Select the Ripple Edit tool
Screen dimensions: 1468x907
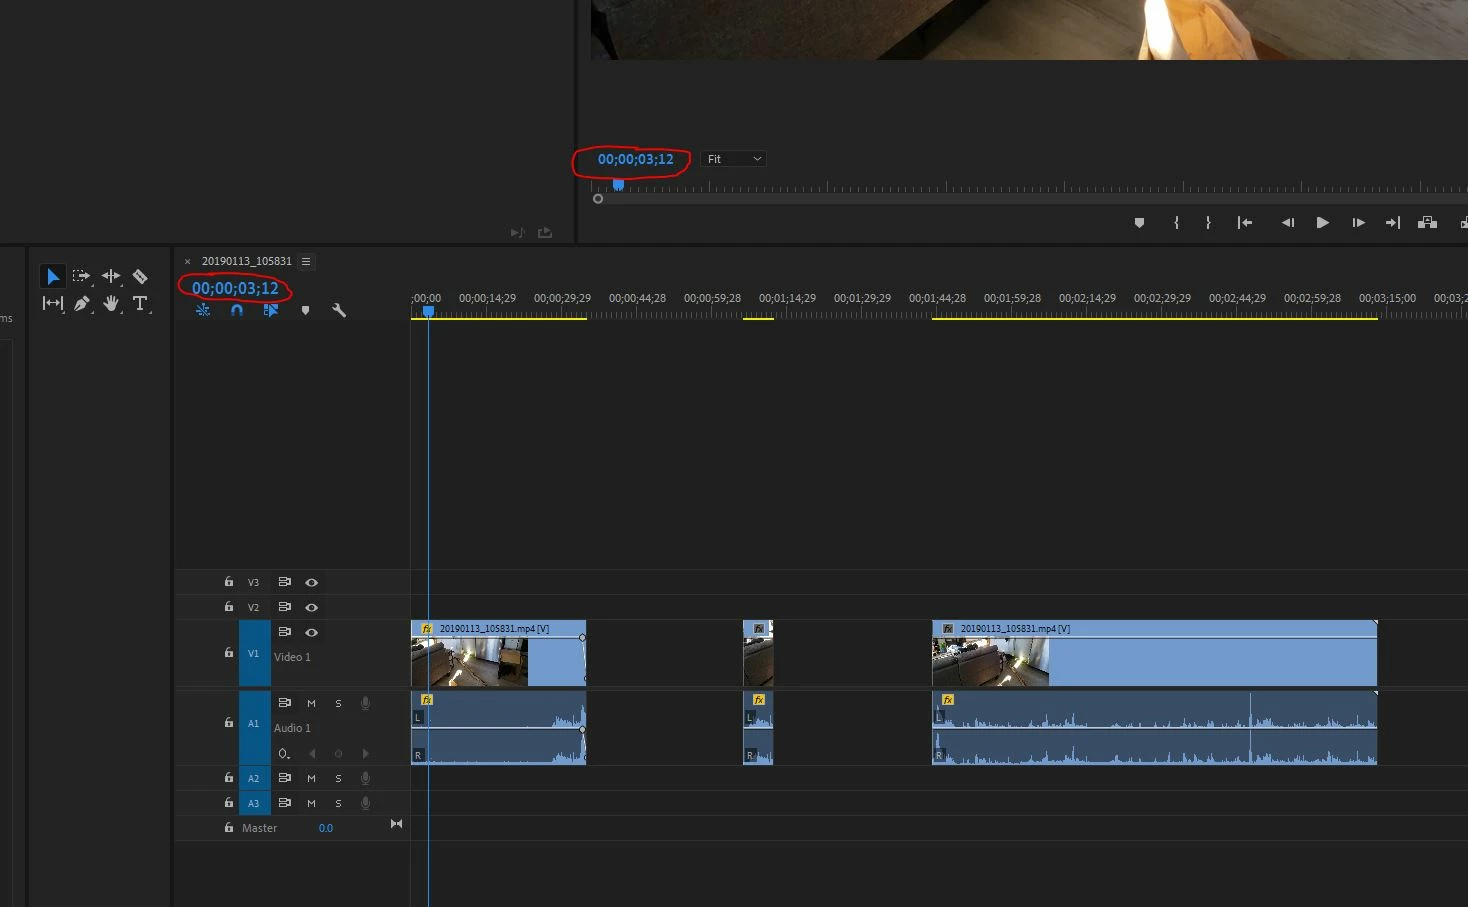111,277
